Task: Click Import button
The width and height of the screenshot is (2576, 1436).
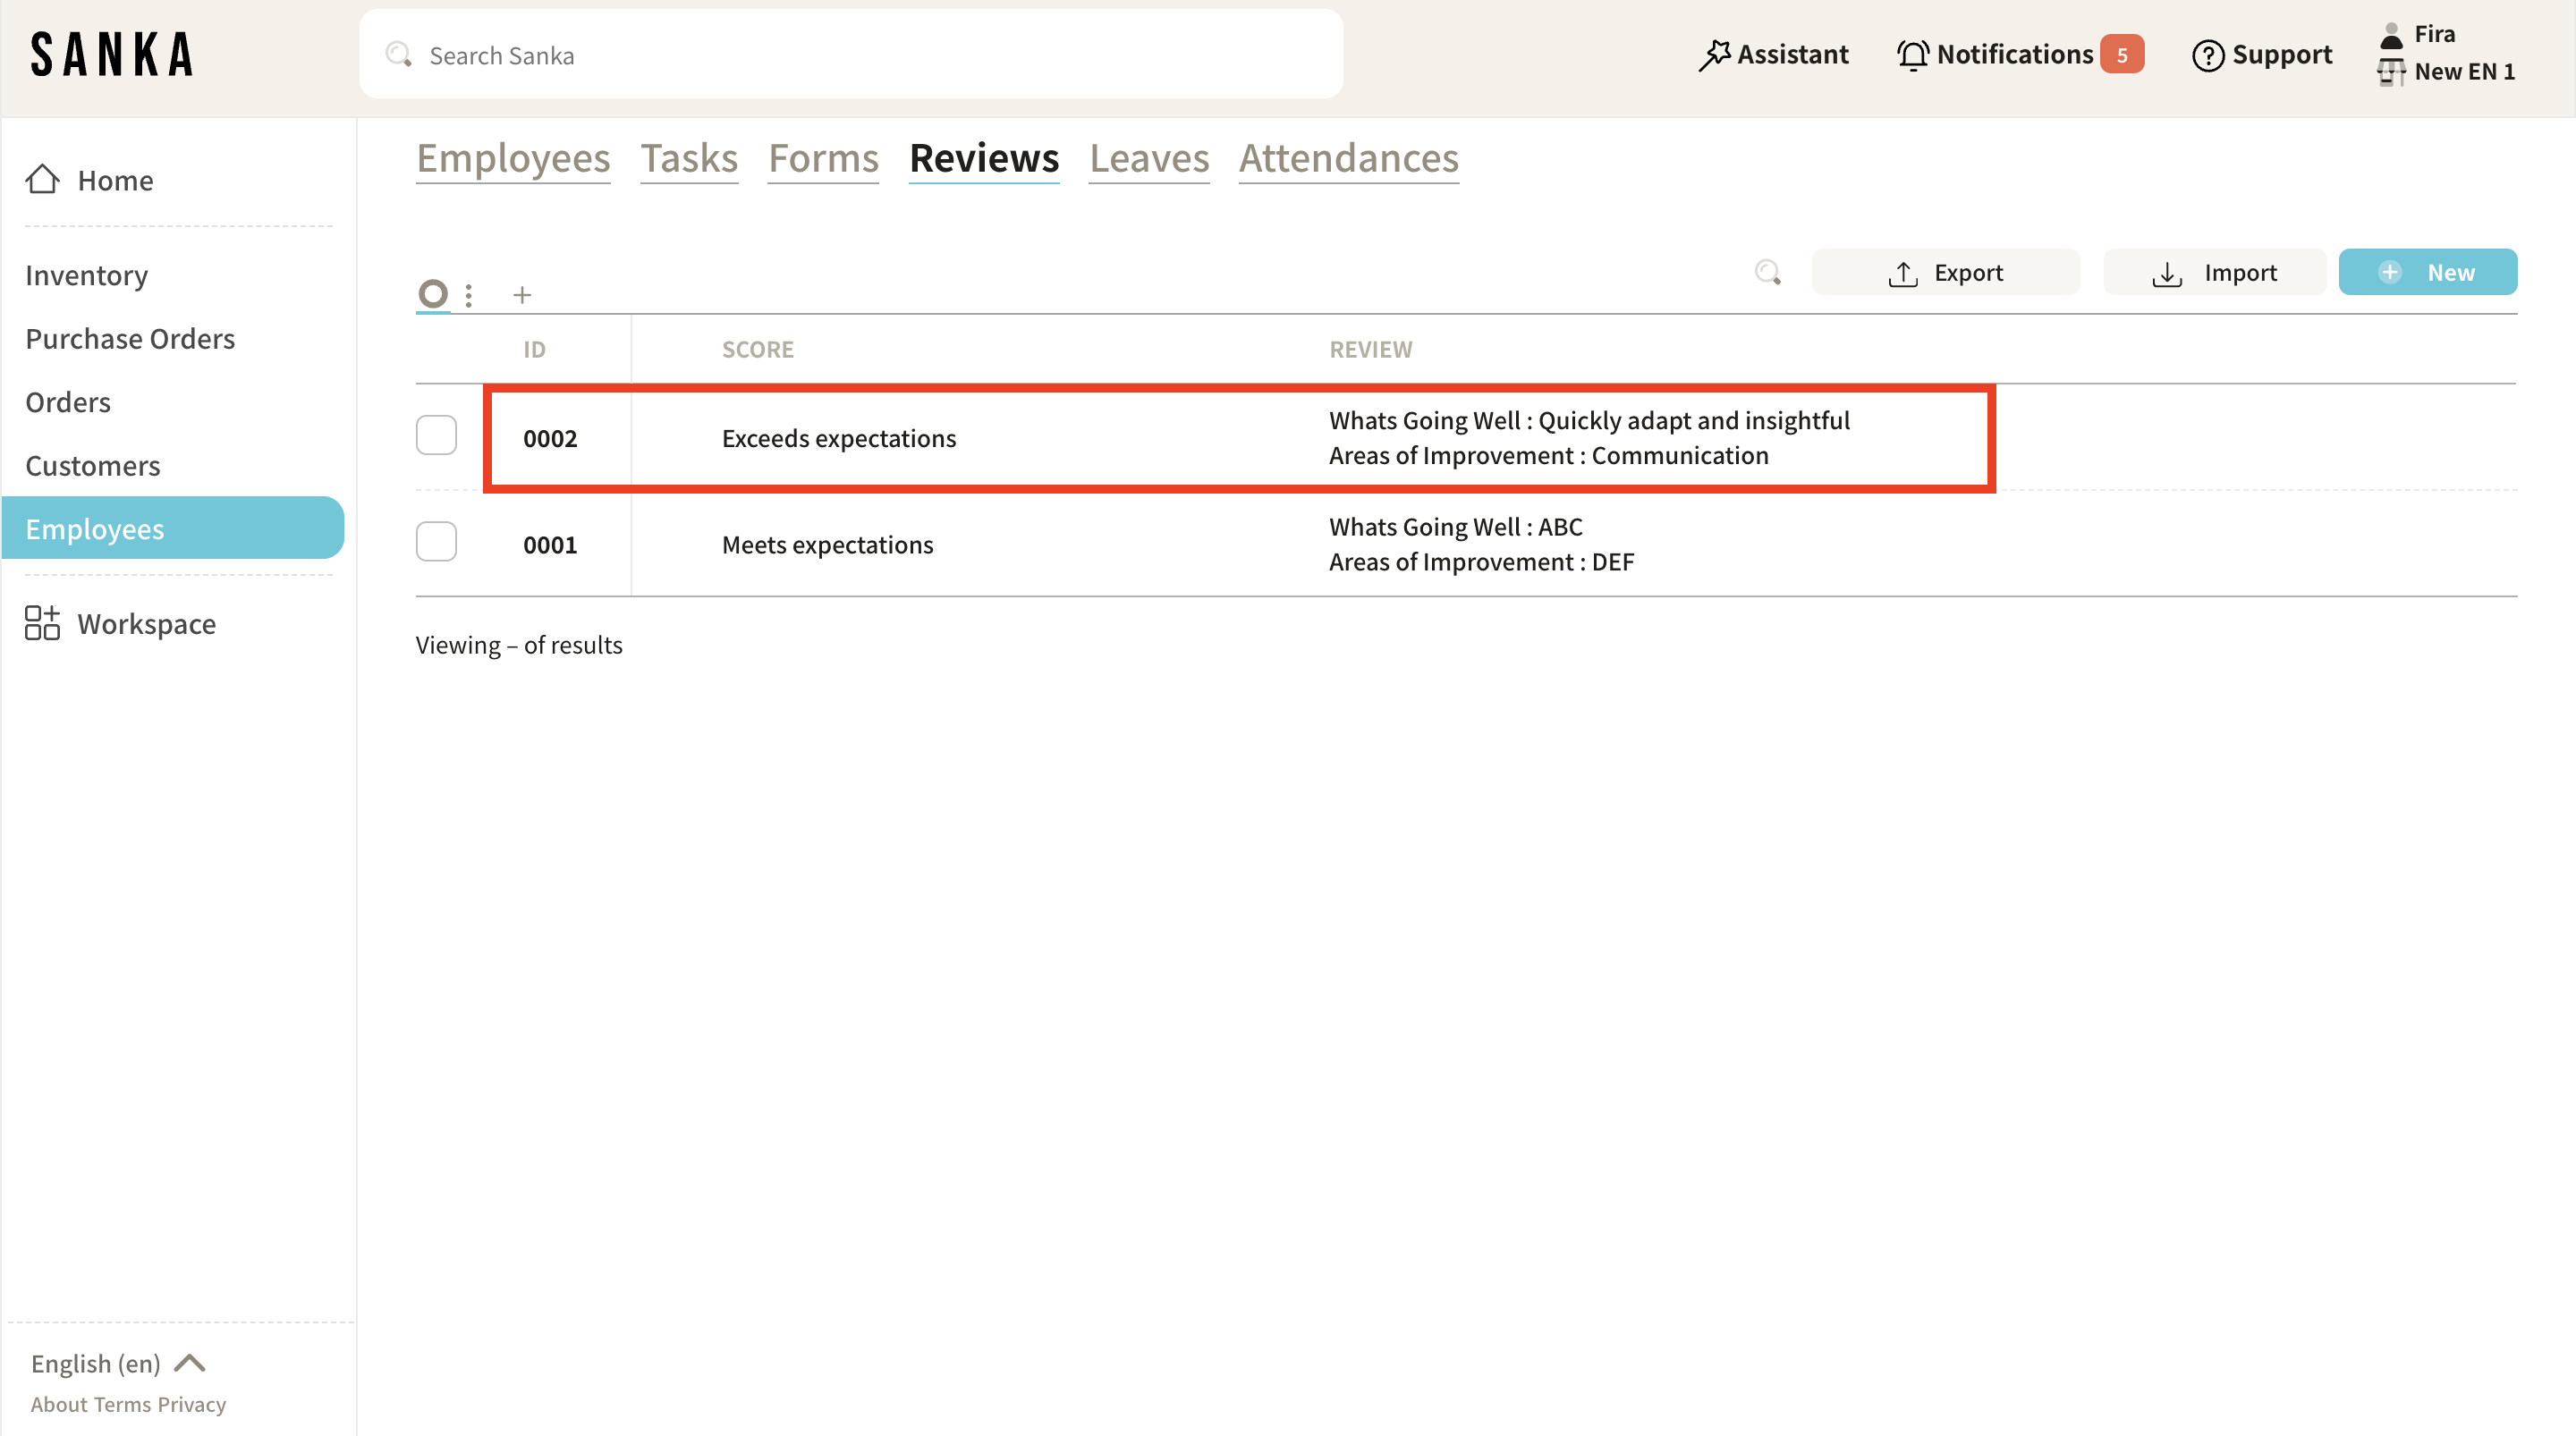Action: coord(2214,272)
